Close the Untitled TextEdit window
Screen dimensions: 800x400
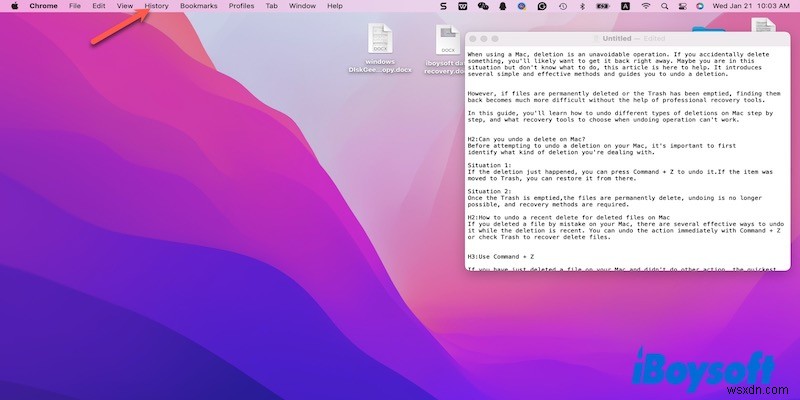point(473,39)
